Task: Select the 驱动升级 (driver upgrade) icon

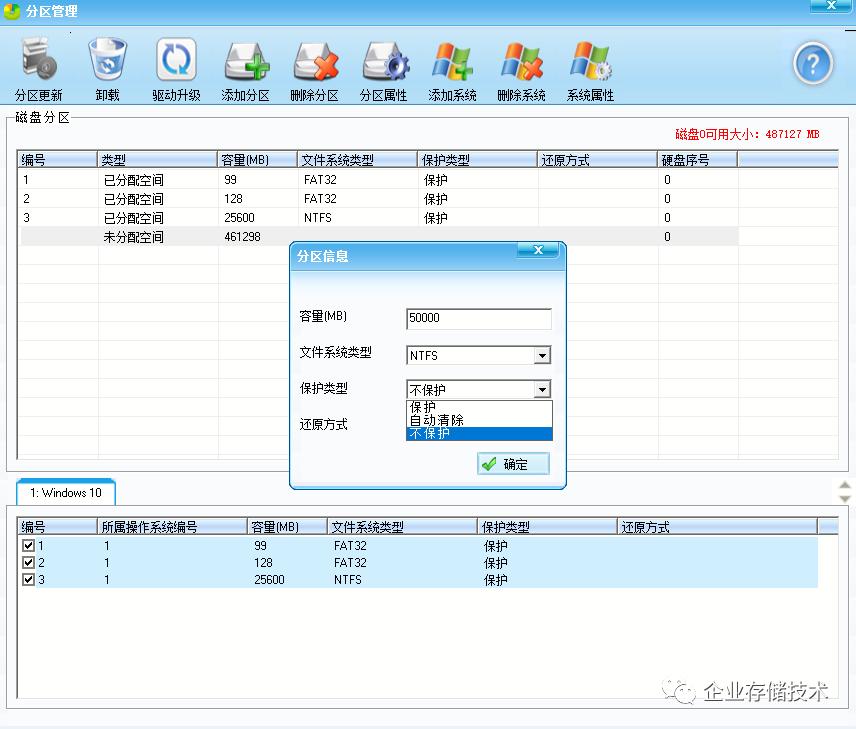Action: coord(176,65)
